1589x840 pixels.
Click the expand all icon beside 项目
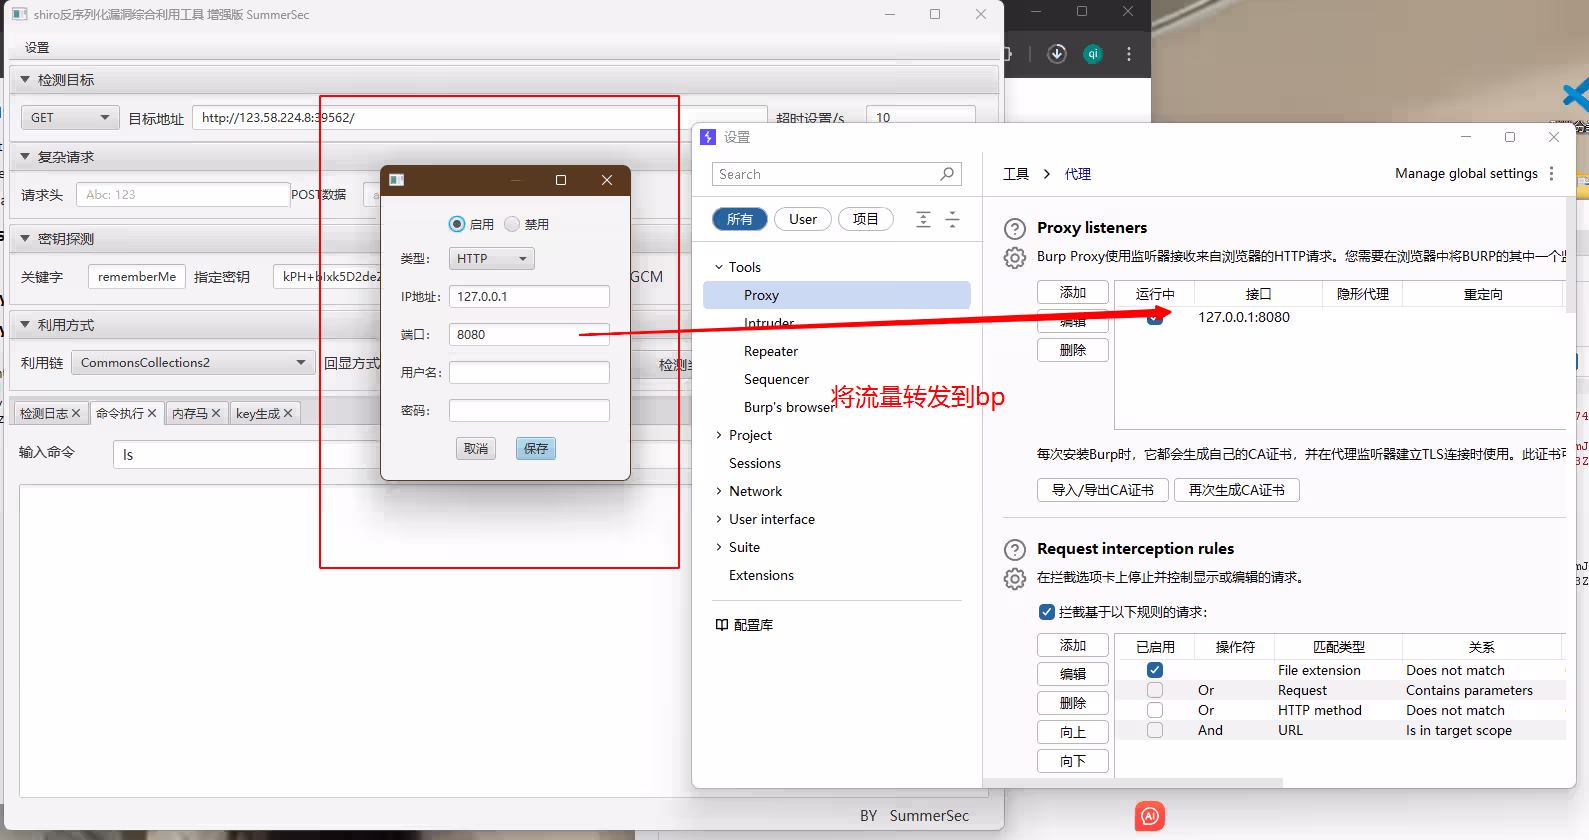923,220
